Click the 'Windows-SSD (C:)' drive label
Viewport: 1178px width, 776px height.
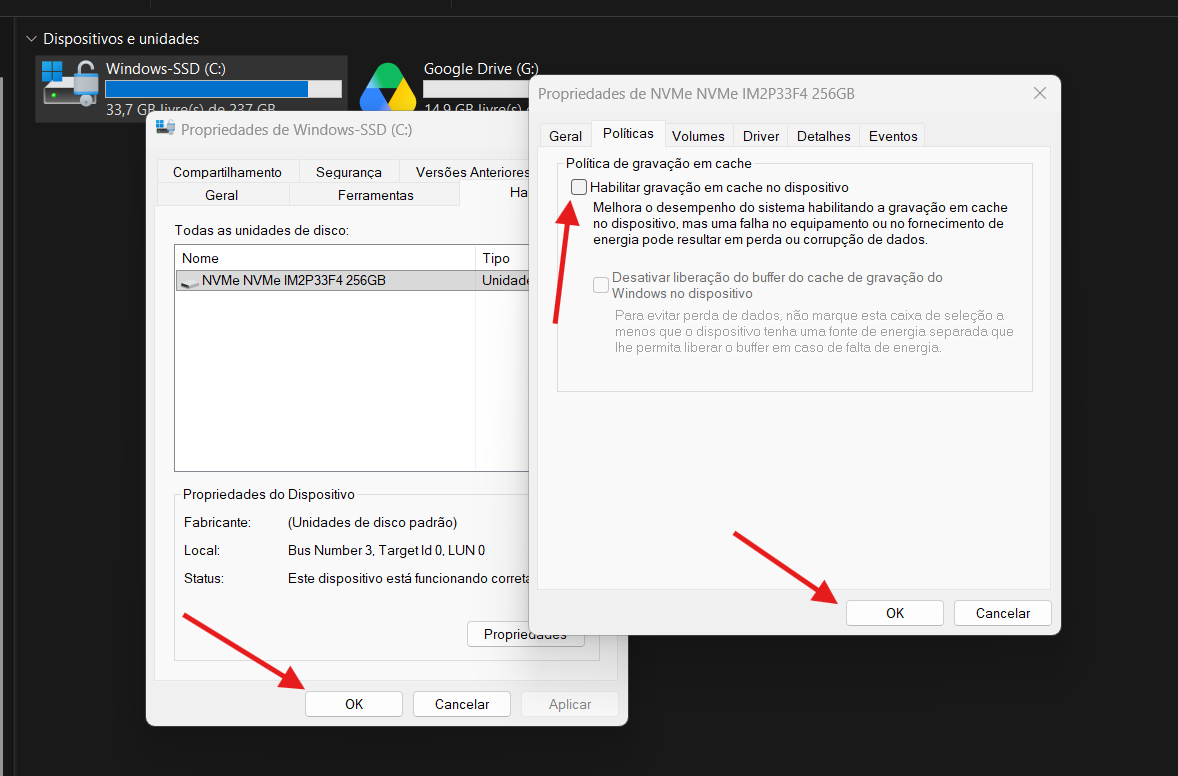pyautogui.click(x=165, y=68)
